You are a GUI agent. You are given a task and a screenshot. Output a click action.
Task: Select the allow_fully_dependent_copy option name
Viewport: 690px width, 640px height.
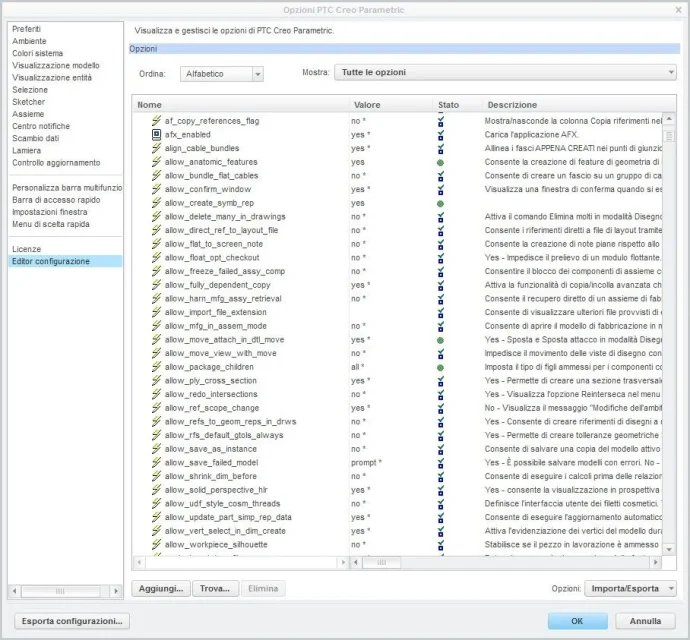tap(217, 285)
